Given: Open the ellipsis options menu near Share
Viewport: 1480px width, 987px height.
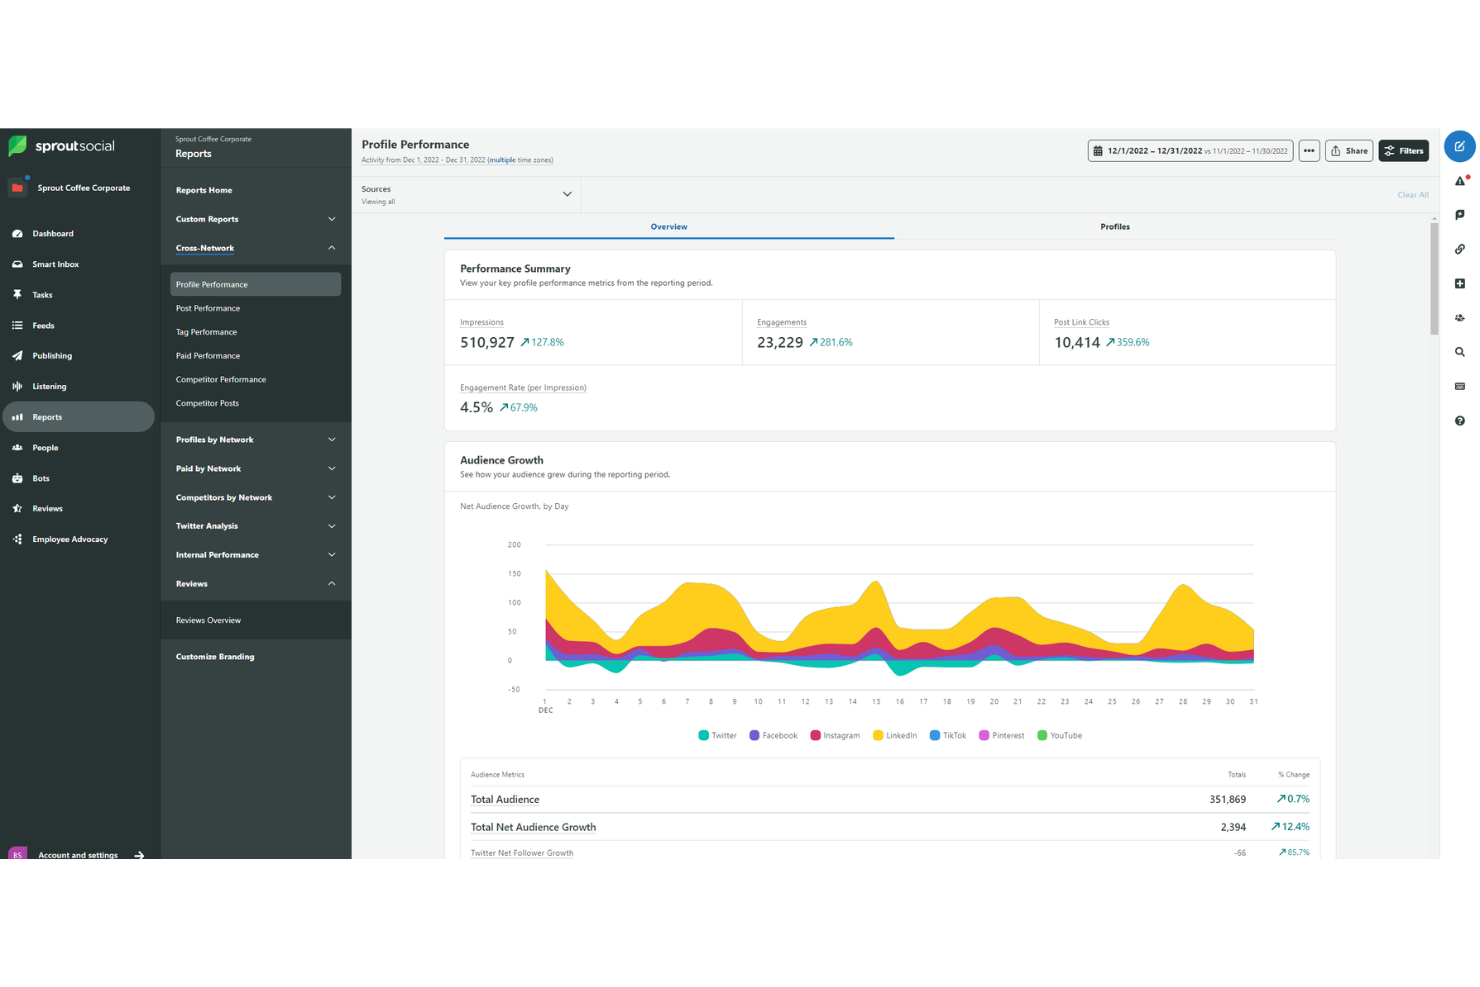Looking at the screenshot, I should point(1309,150).
